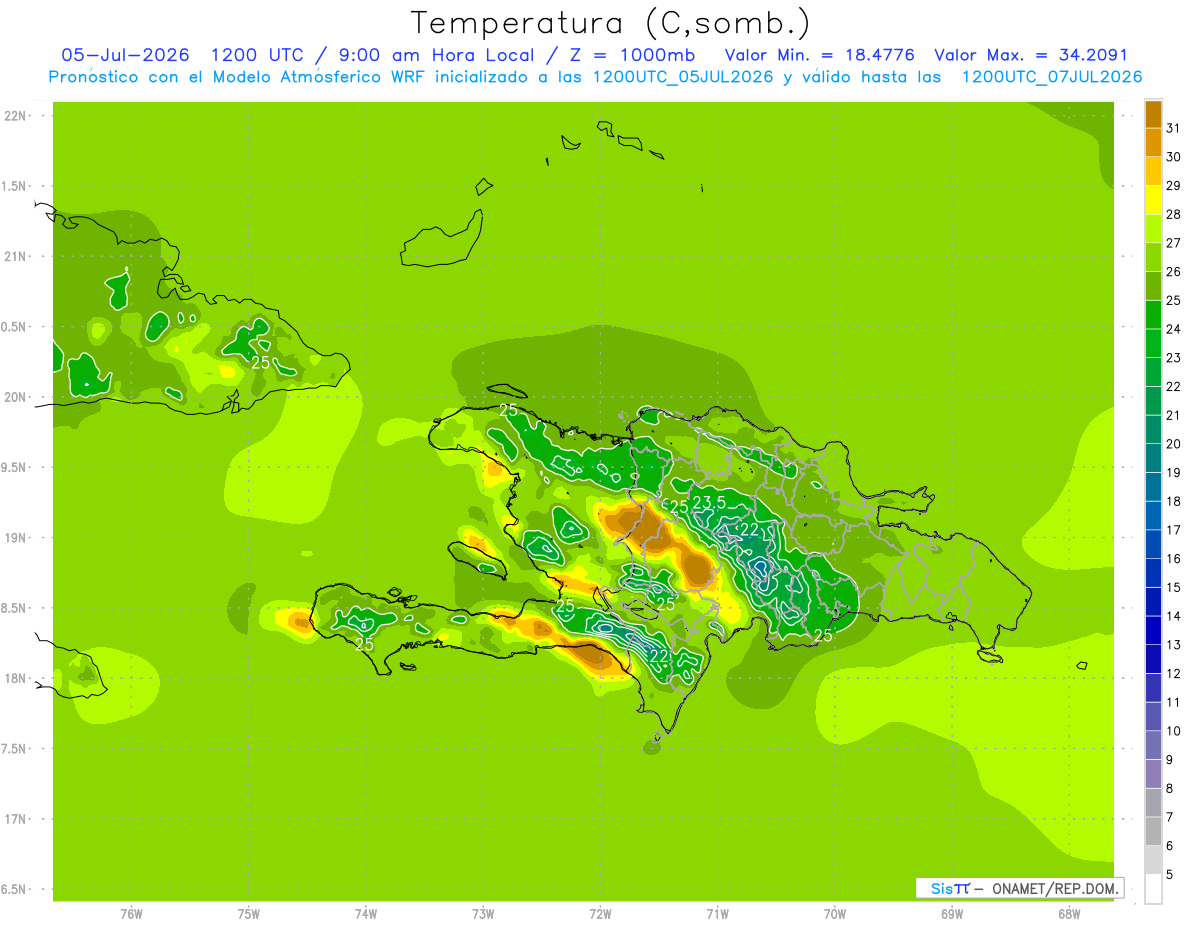Viewport: 1200px width, 927px height.
Task: Click legend value '29' on the color bar
Action: tap(1173, 186)
